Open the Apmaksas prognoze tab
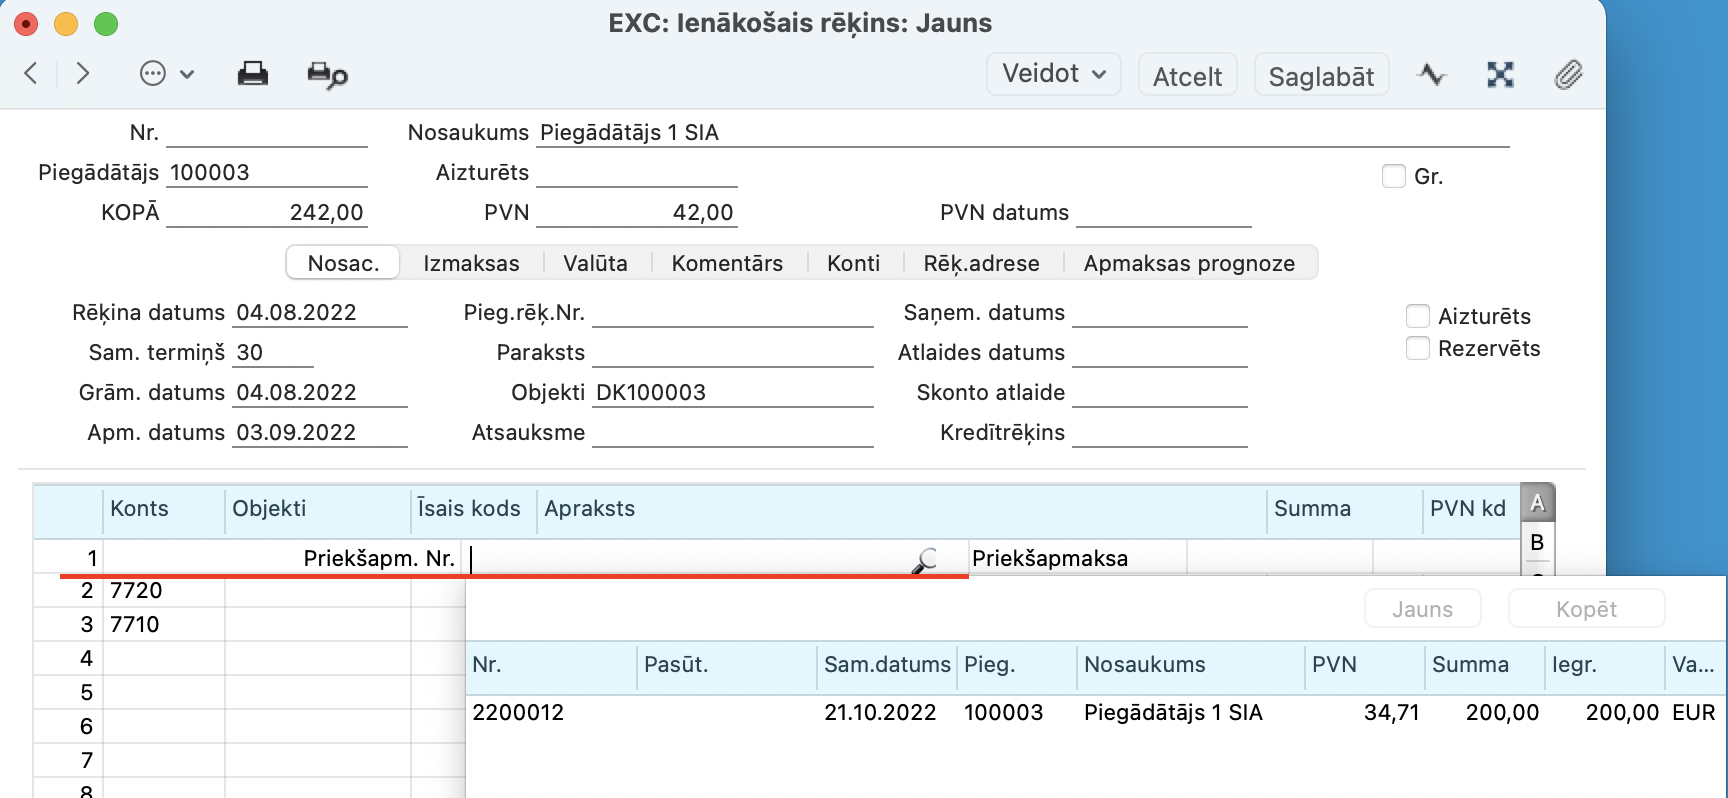 pos(1188,263)
